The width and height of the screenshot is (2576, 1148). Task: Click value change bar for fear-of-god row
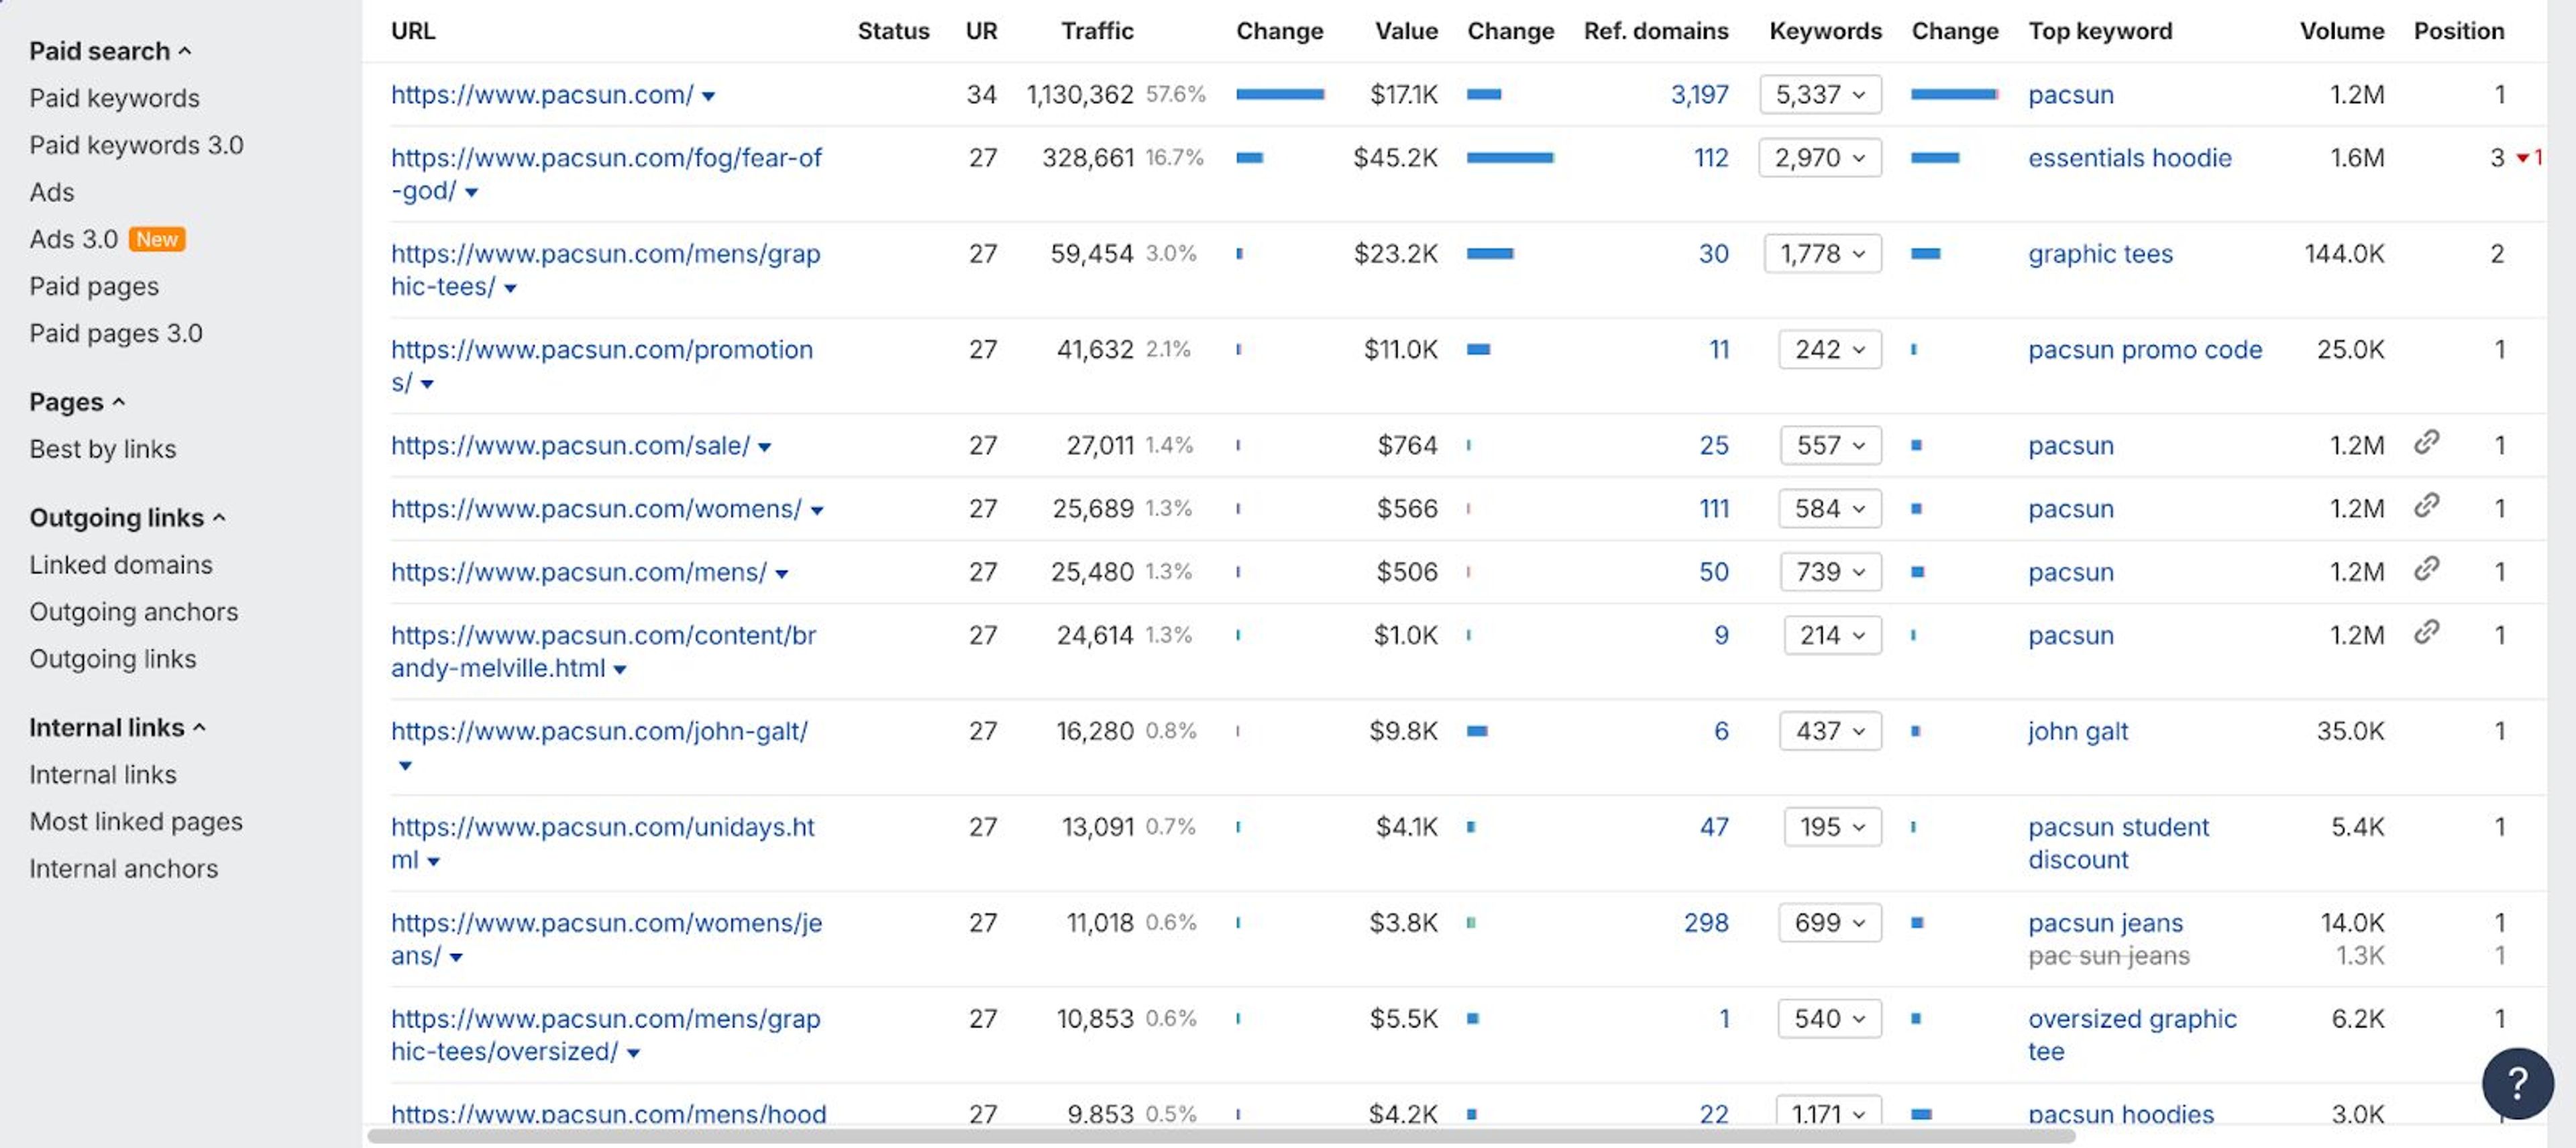1510,157
